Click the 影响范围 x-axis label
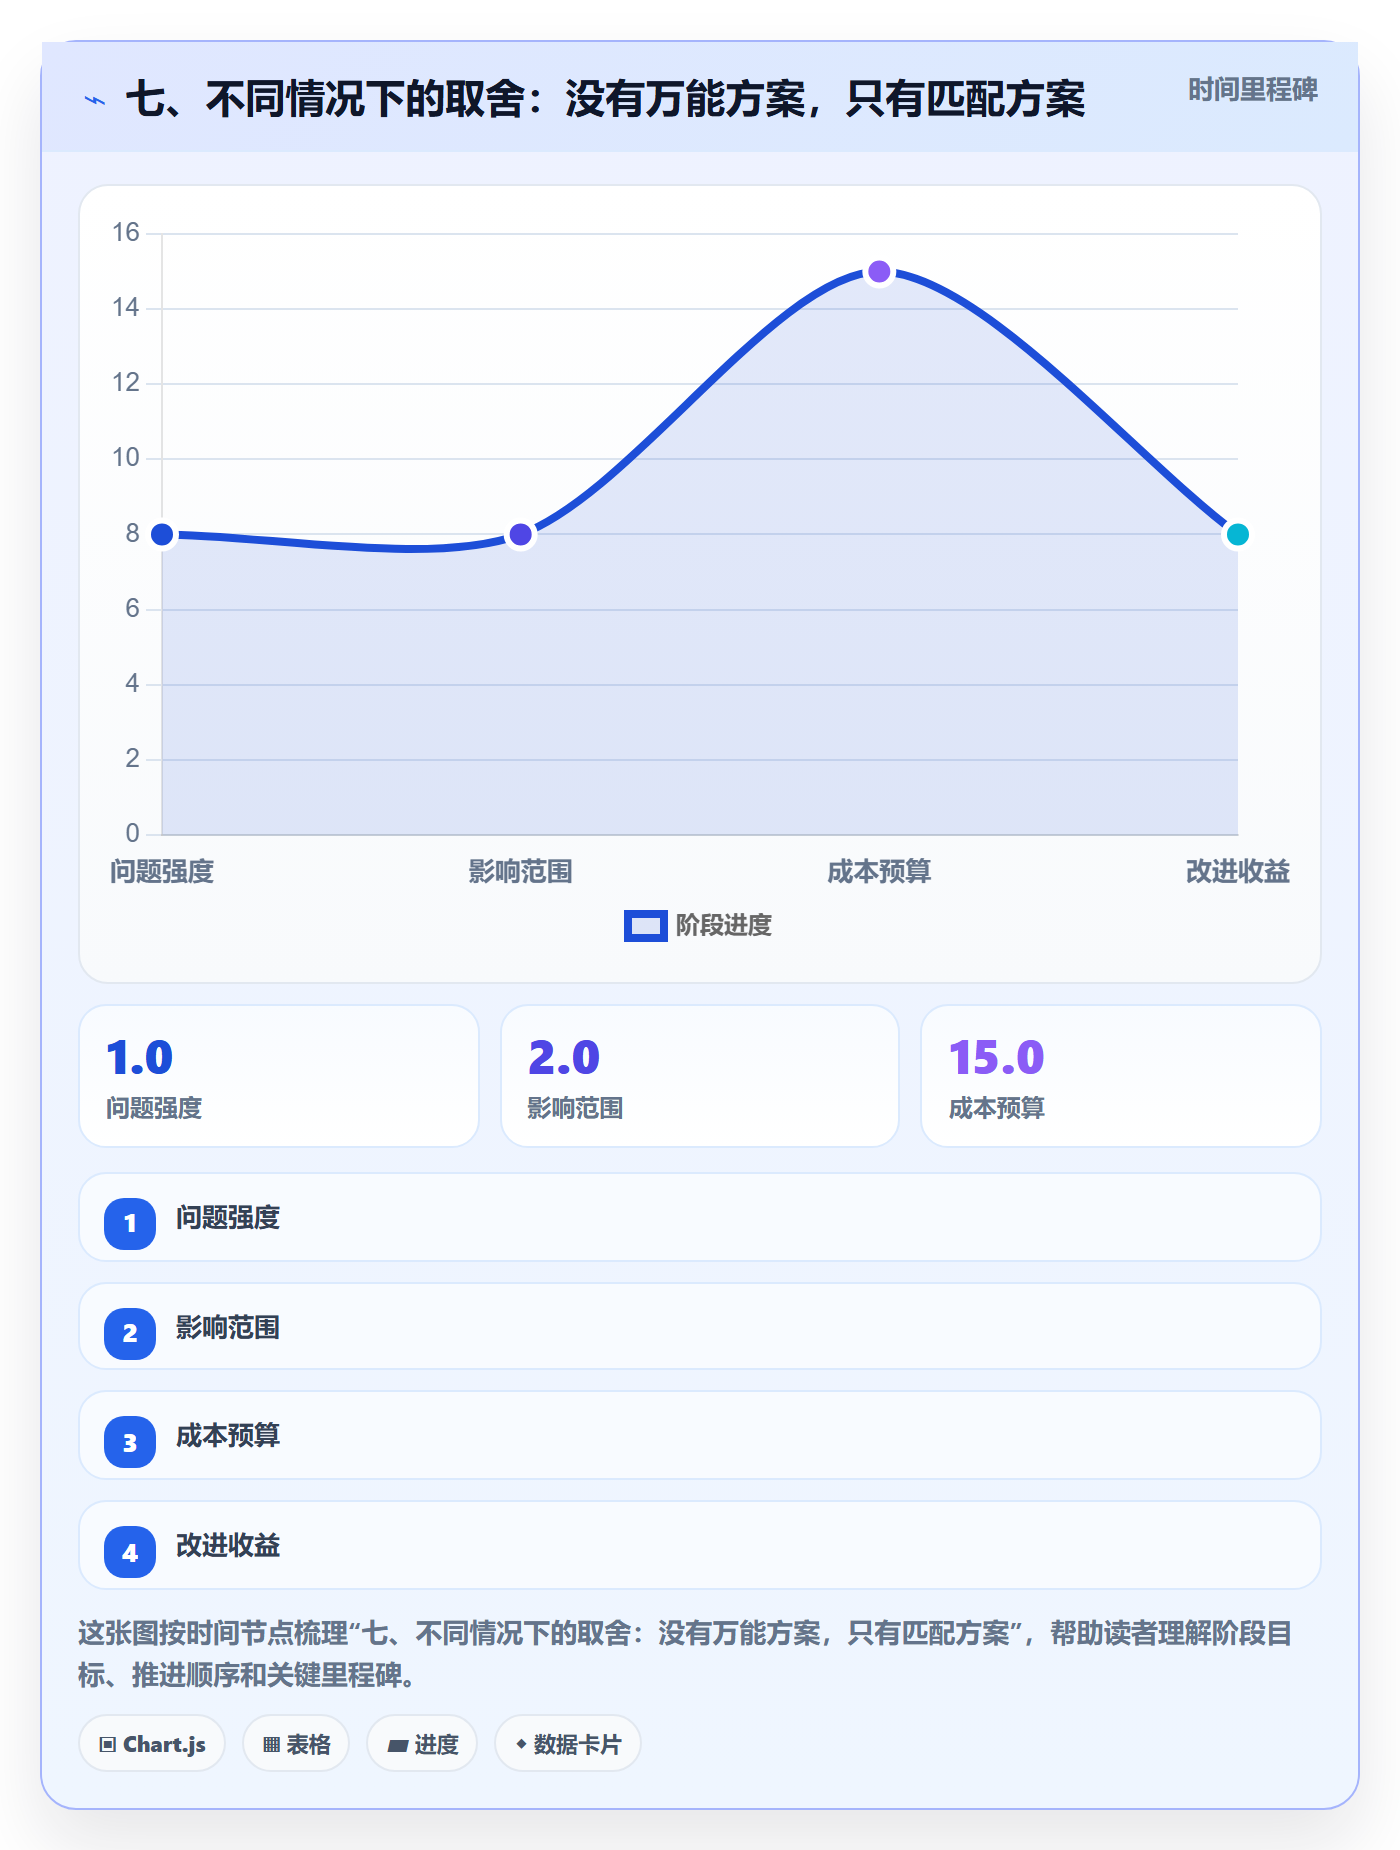Screen dimensions: 1400x1850 click(x=520, y=872)
